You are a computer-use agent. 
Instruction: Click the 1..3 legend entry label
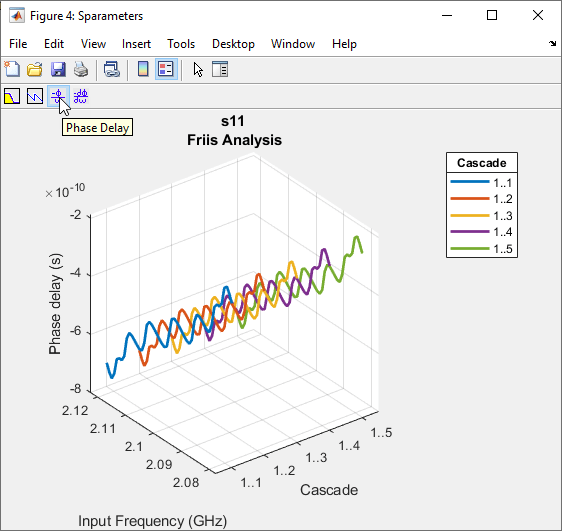[503, 216]
